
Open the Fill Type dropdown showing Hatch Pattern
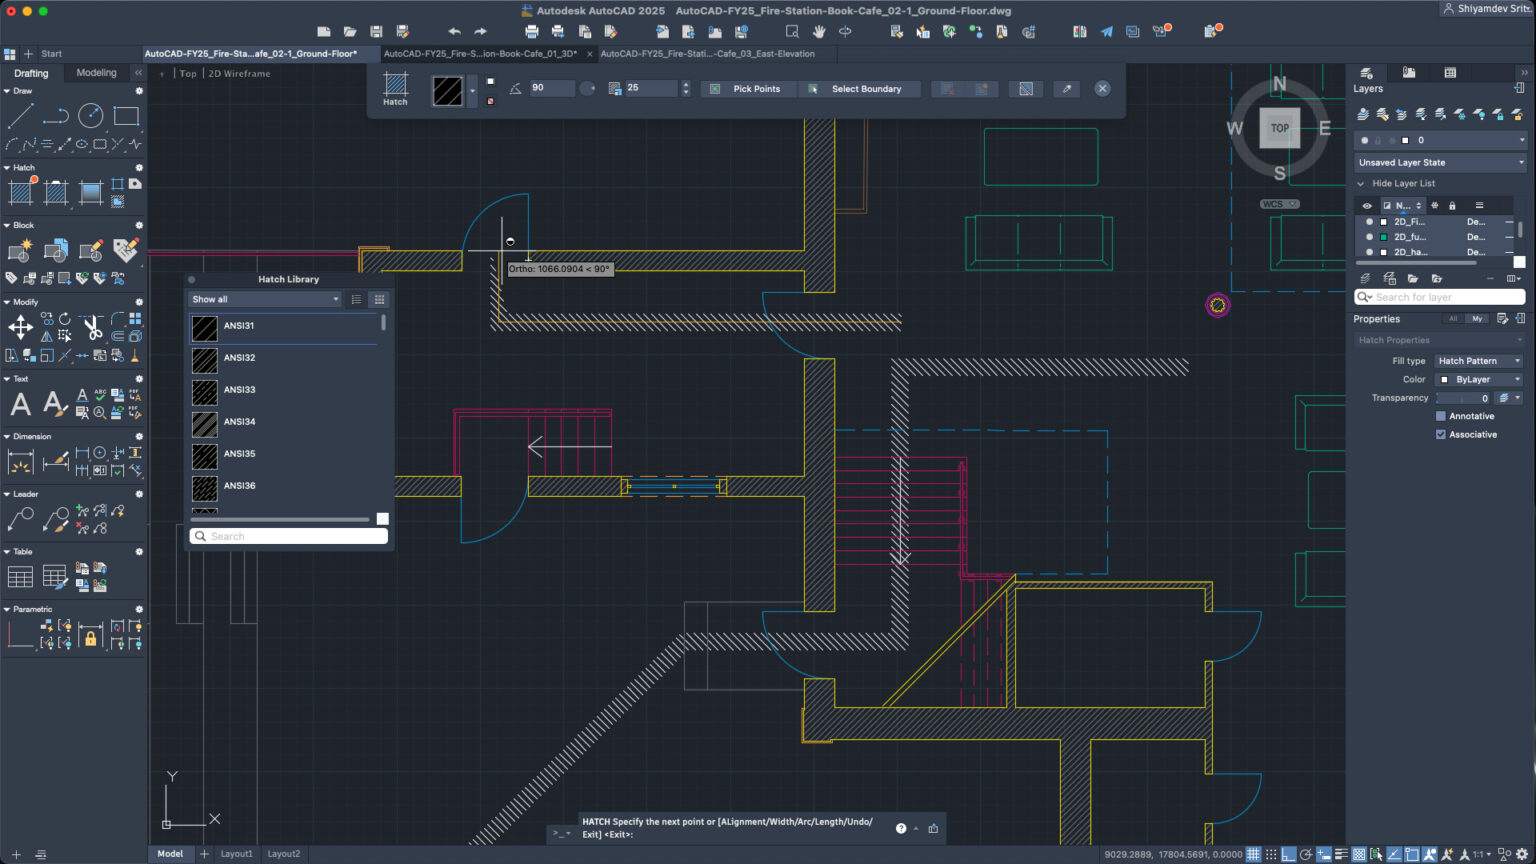1478,360
